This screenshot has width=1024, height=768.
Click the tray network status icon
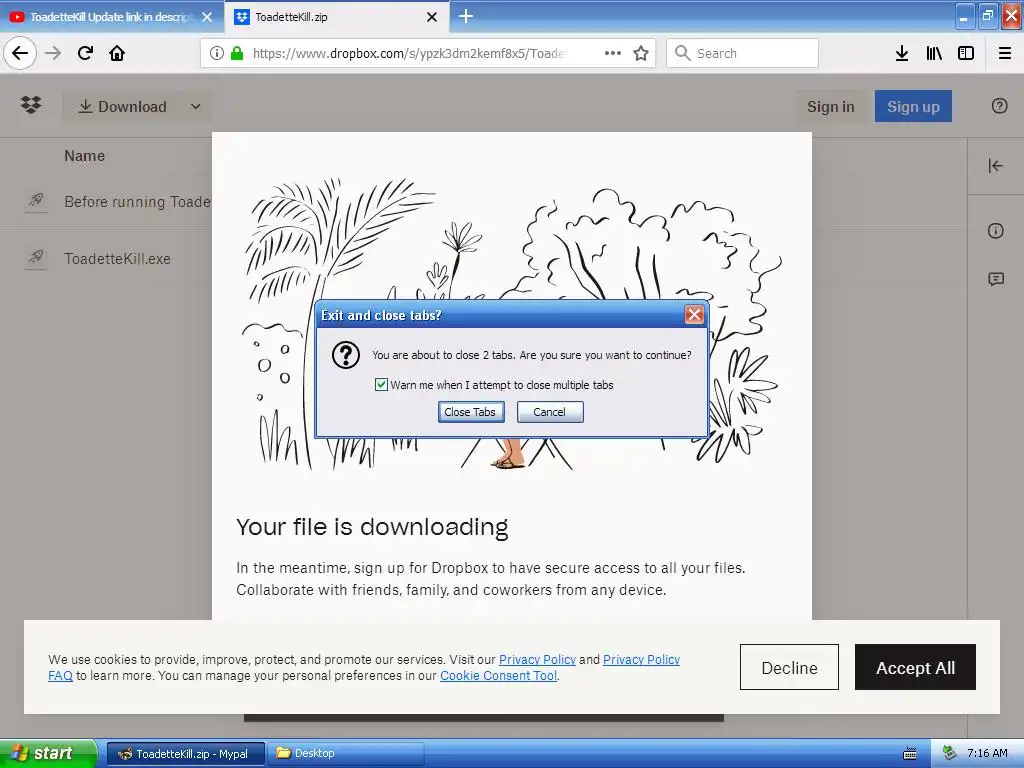pos(949,753)
